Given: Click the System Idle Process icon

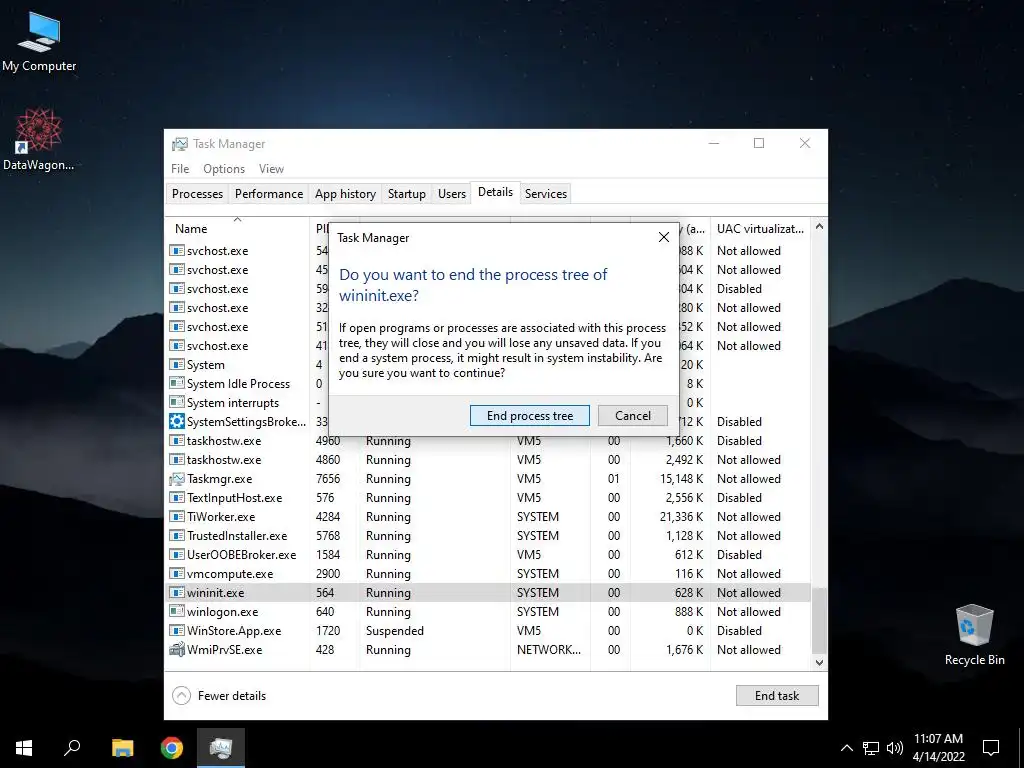Looking at the screenshot, I should (176, 384).
